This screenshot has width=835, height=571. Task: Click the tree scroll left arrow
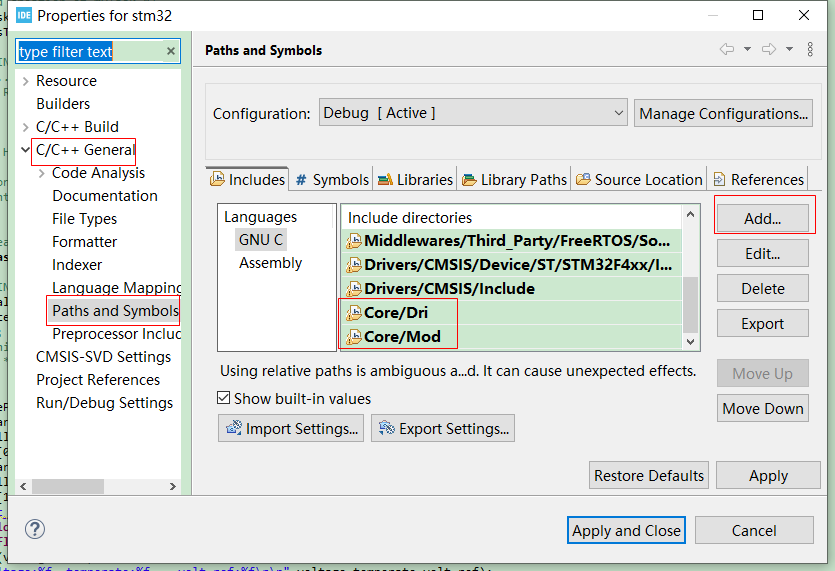[23, 486]
